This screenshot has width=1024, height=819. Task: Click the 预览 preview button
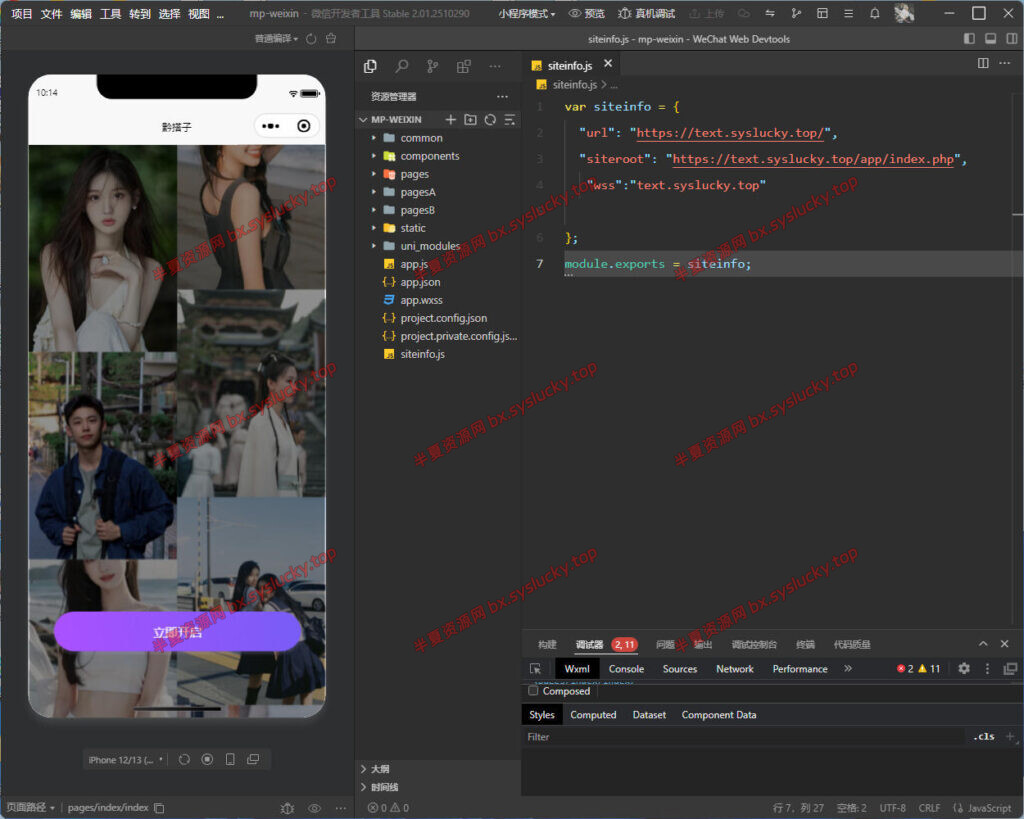586,13
